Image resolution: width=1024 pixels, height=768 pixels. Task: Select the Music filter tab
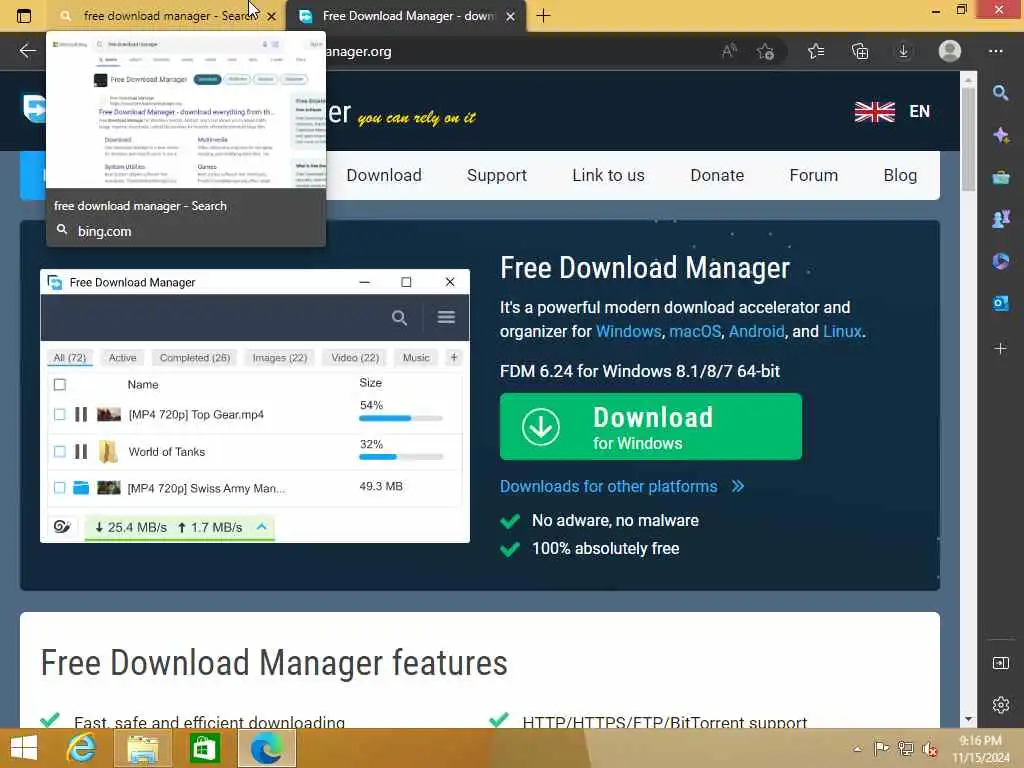416,358
